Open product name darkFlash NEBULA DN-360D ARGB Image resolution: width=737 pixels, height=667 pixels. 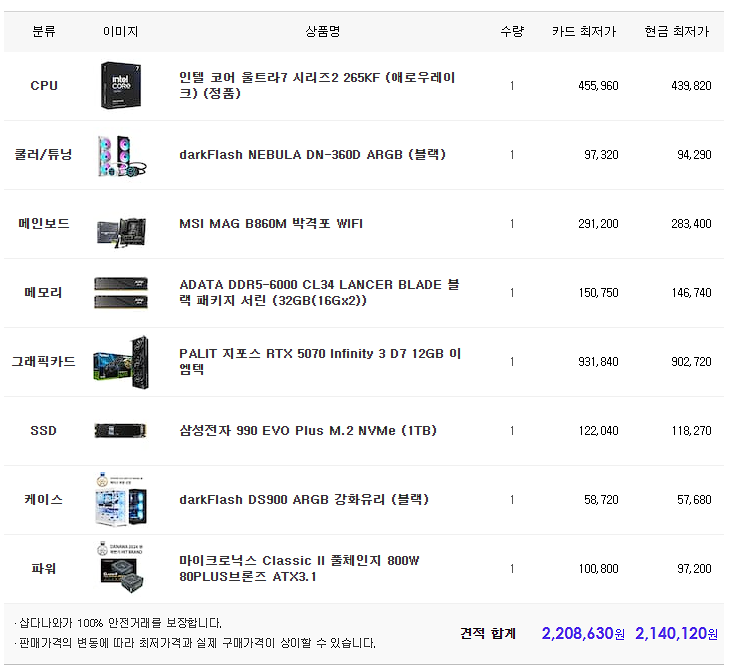coord(312,155)
